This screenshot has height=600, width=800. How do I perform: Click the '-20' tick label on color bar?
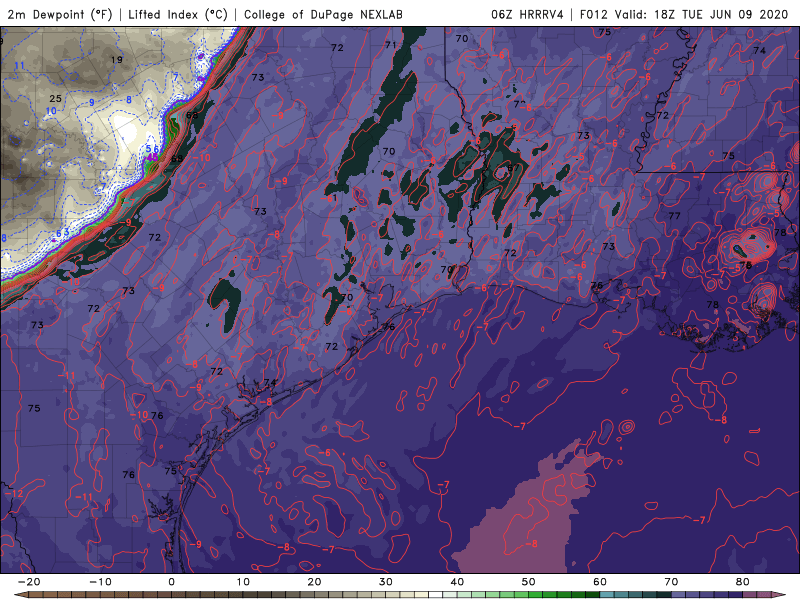click(x=29, y=582)
